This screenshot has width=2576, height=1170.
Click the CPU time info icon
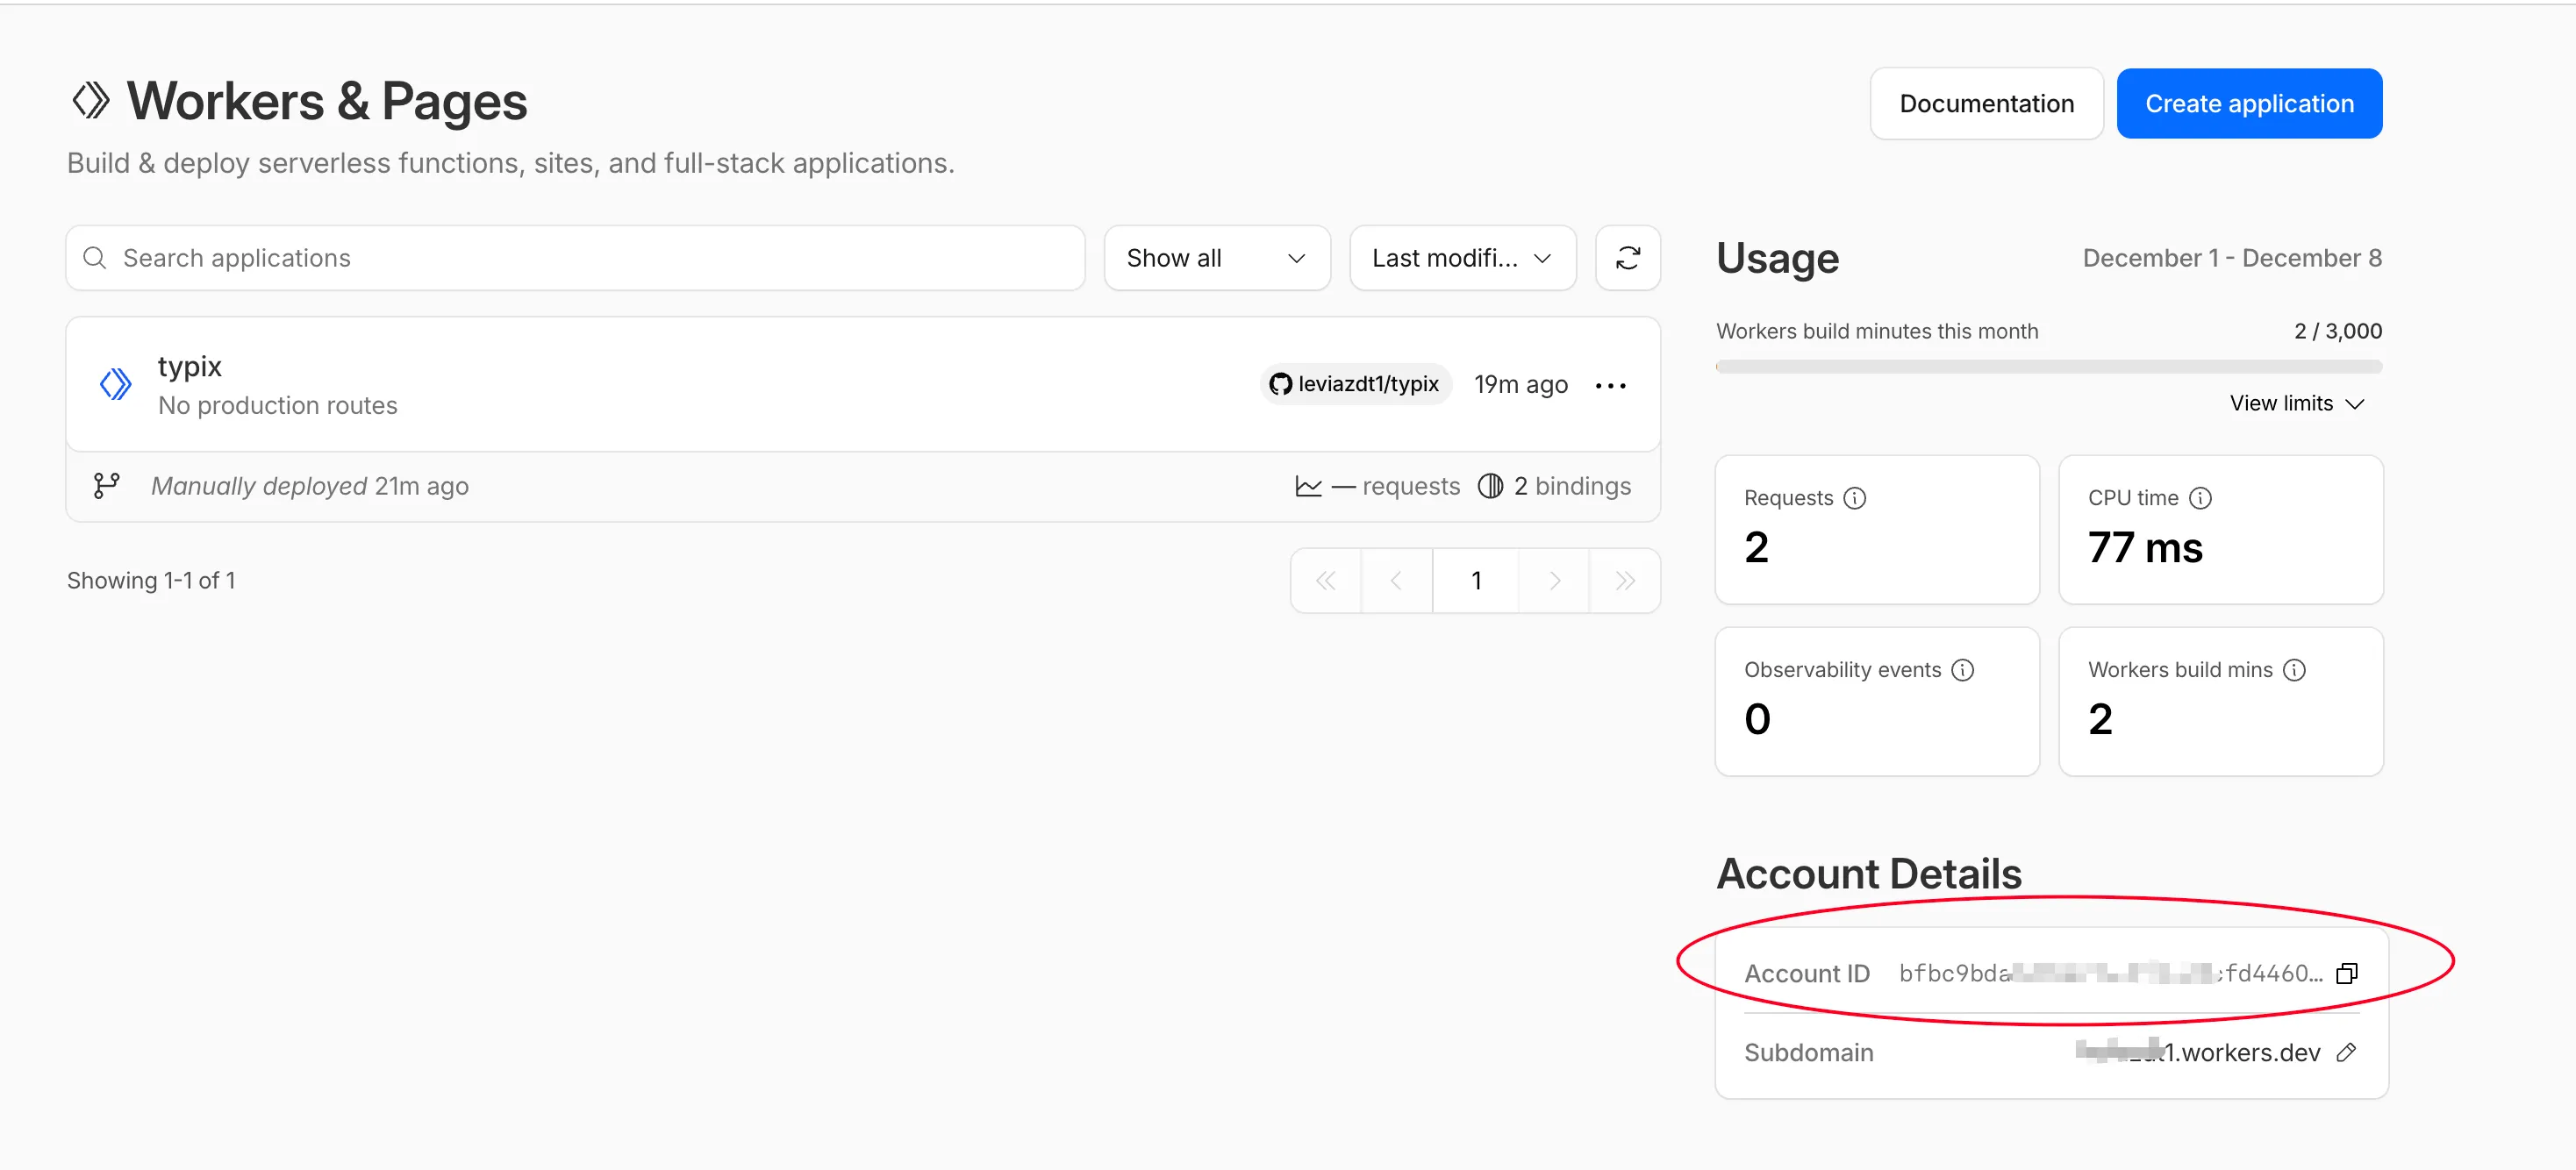tap(2200, 498)
